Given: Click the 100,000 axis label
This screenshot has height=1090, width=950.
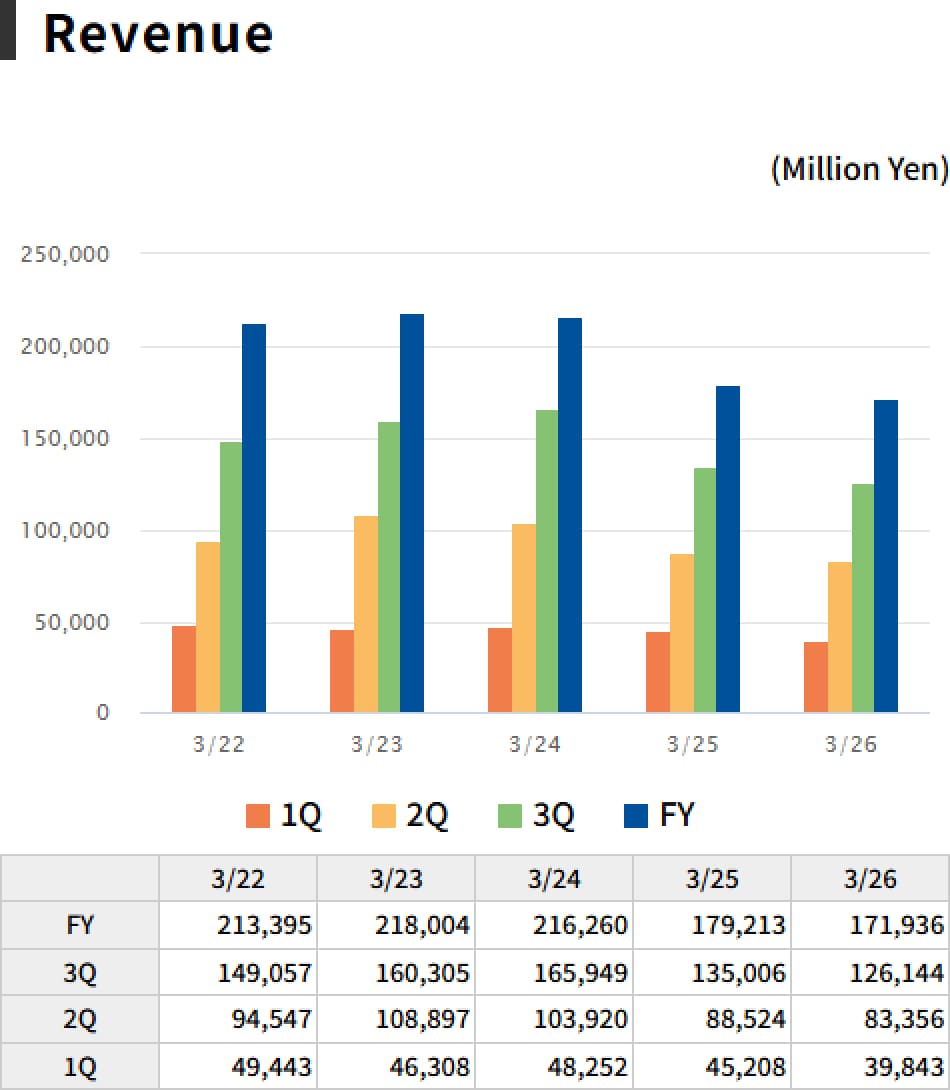Looking at the screenshot, I should pyautogui.click(x=65, y=530).
